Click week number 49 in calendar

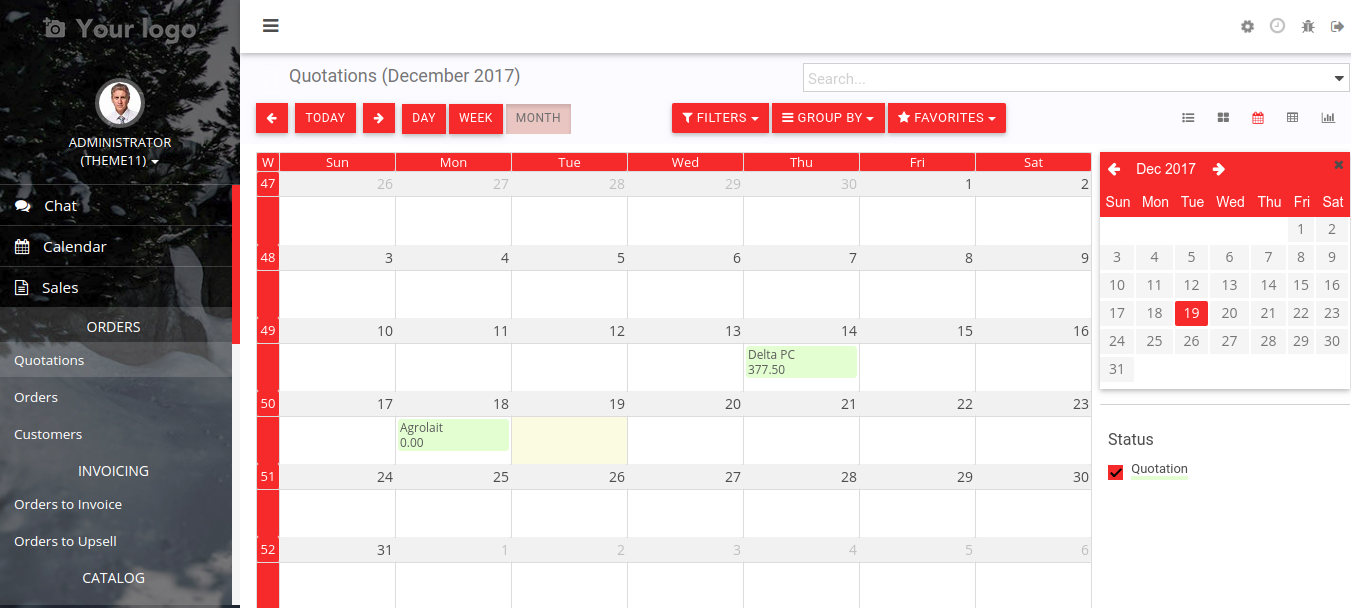tap(267, 331)
